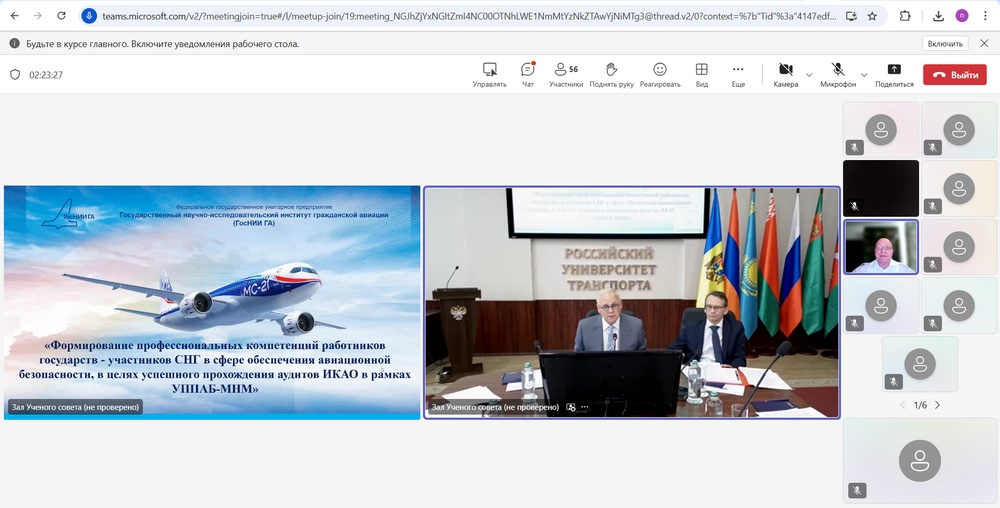Go to next participants page
This screenshot has width=1000, height=508.
point(938,405)
